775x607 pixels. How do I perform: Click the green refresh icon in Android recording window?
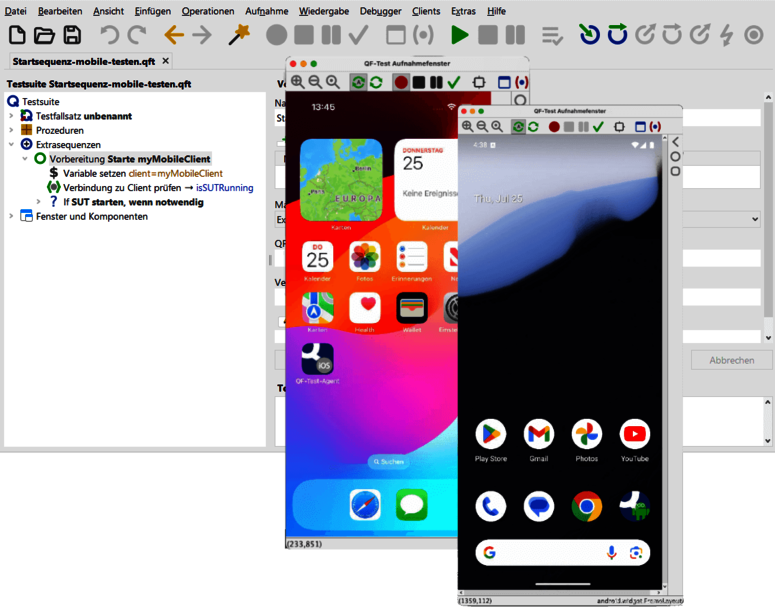point(533,127)
